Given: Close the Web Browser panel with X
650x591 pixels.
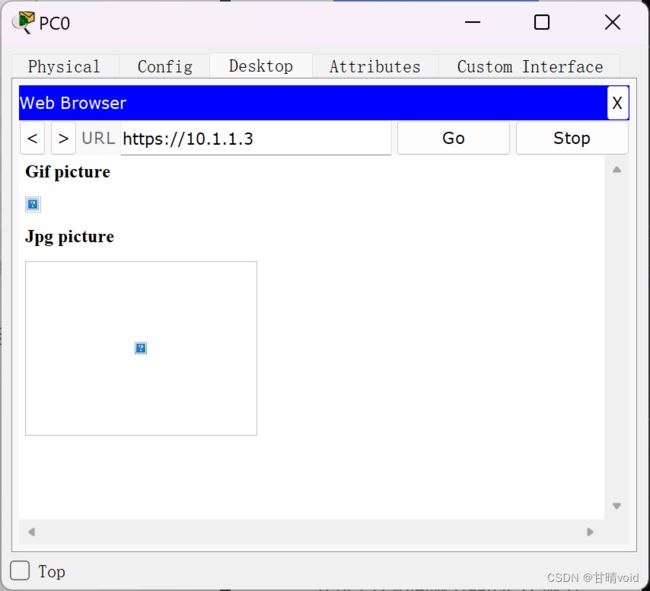Looking at the screenshot, I should point(617,103).
